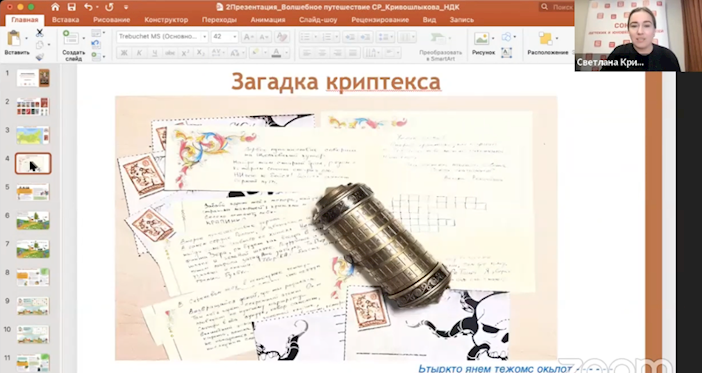Screen dimensions: 702x373
Task: Click the Home icon in title bar
Action: [55, 7]
